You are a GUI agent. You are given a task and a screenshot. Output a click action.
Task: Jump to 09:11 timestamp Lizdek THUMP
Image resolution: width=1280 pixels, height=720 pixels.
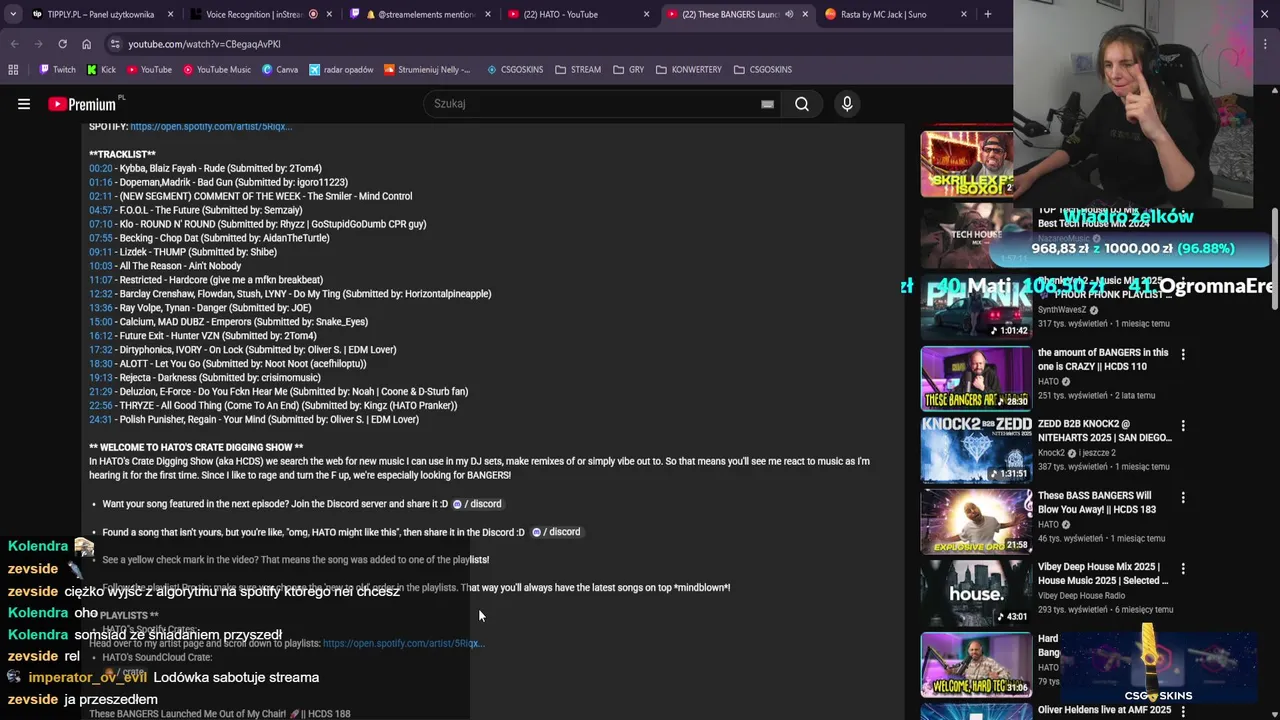(x=100, y=252)
